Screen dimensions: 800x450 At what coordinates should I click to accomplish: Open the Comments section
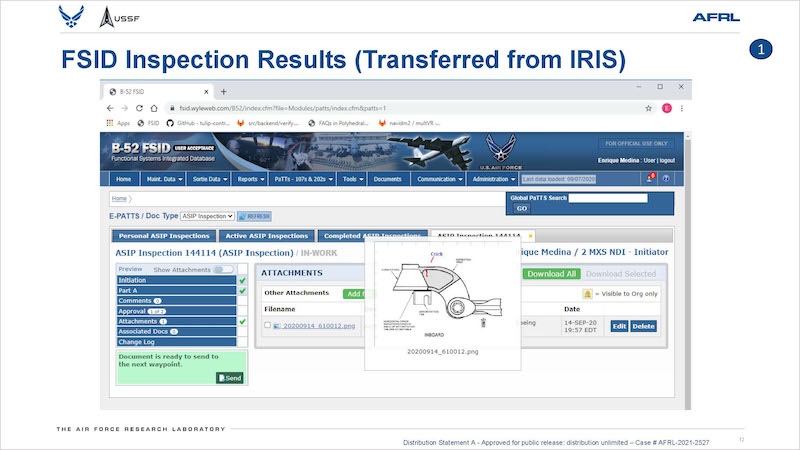[177, 301]
